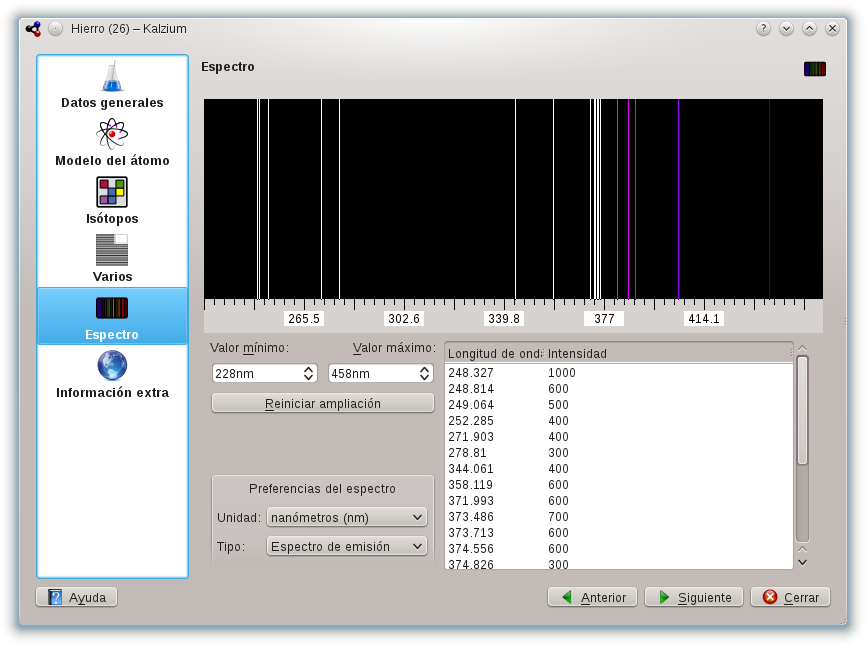Click the isolated violet spectral line
The width and height of the screenshot is (866, 646).
[678, 199]
